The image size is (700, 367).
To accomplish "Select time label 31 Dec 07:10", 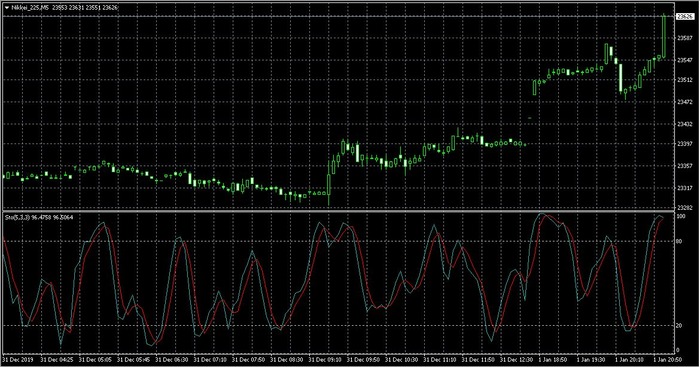I will (x=210, y=359).
